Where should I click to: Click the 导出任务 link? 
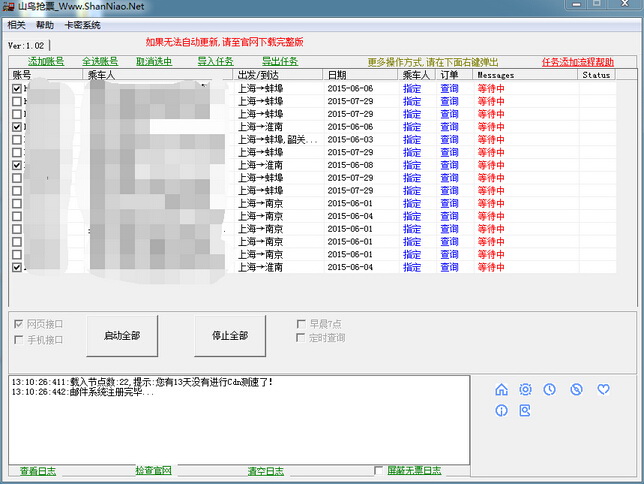pos(280,62)
